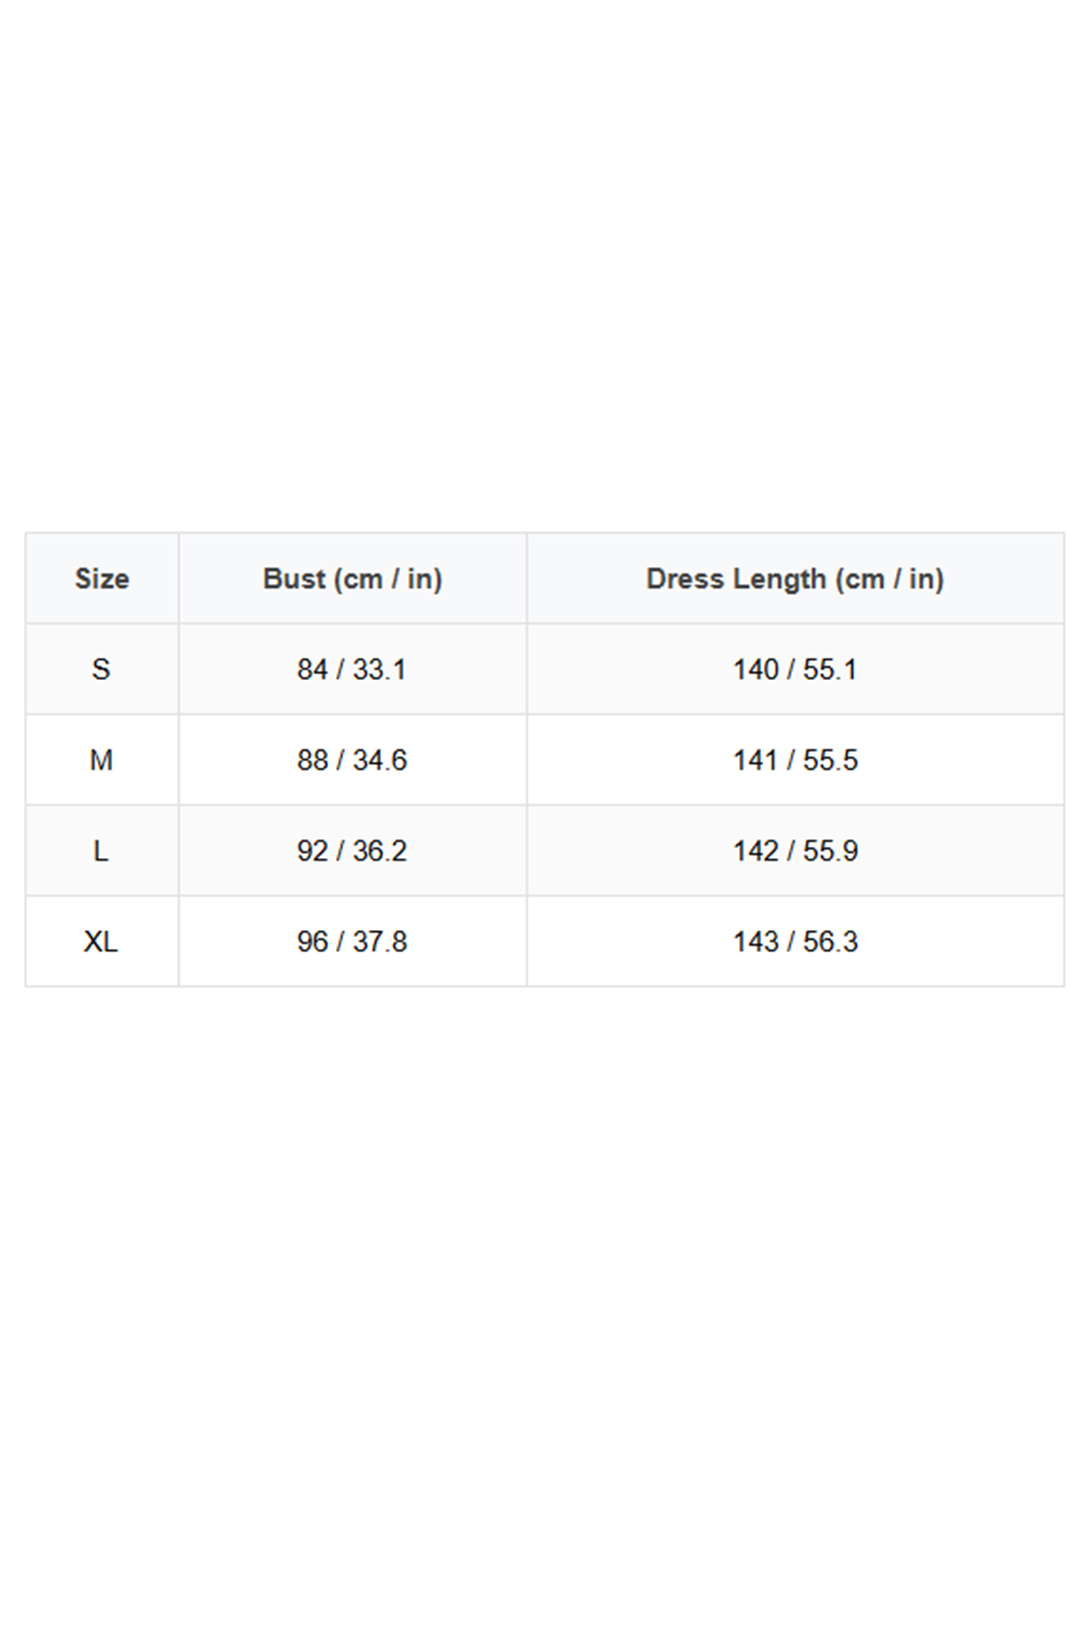Viewport: 1088px width, 1632px height.
Task: Click the Size column header
Action: point(102,579)
